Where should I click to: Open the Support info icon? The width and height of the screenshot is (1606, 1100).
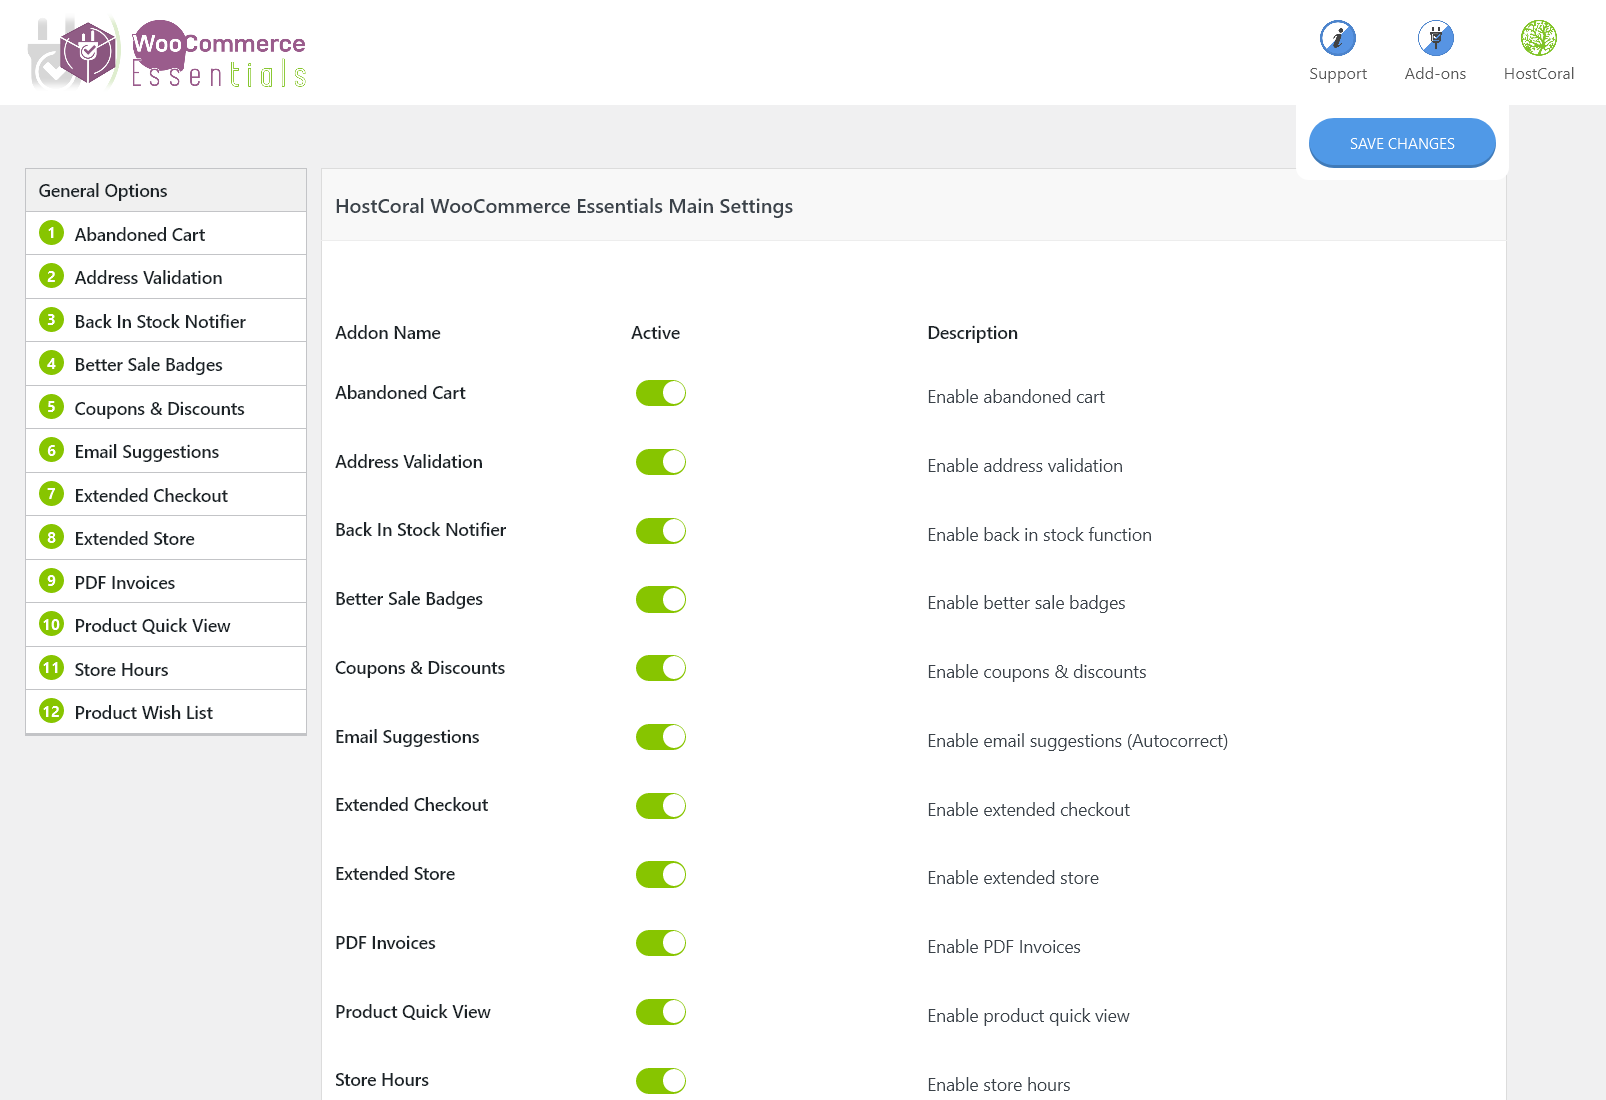pos(1337,39)
